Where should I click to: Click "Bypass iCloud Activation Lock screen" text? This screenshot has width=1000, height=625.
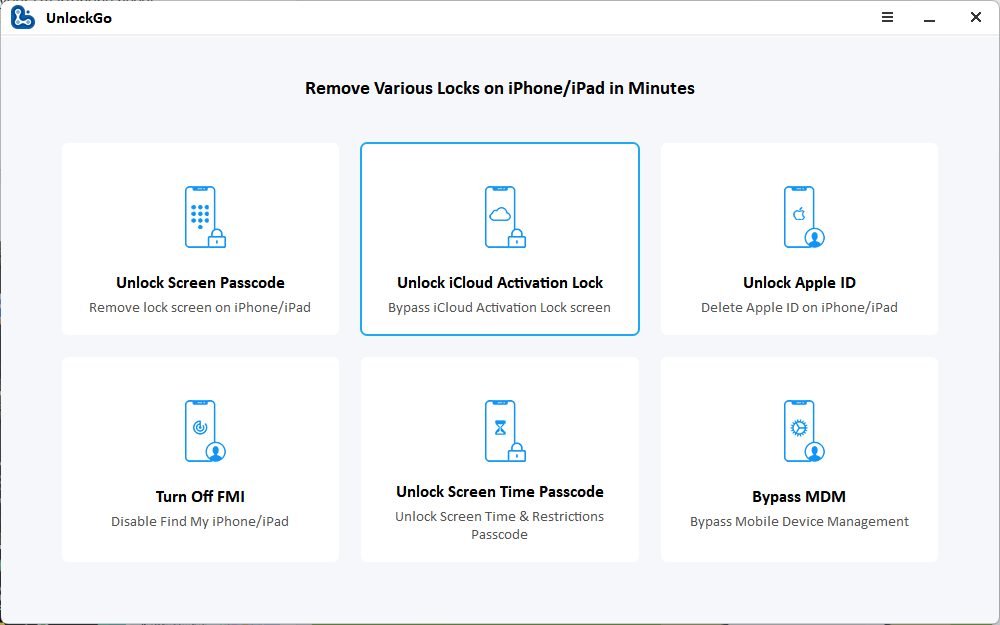pyautogui.click(x=499, y=307)
